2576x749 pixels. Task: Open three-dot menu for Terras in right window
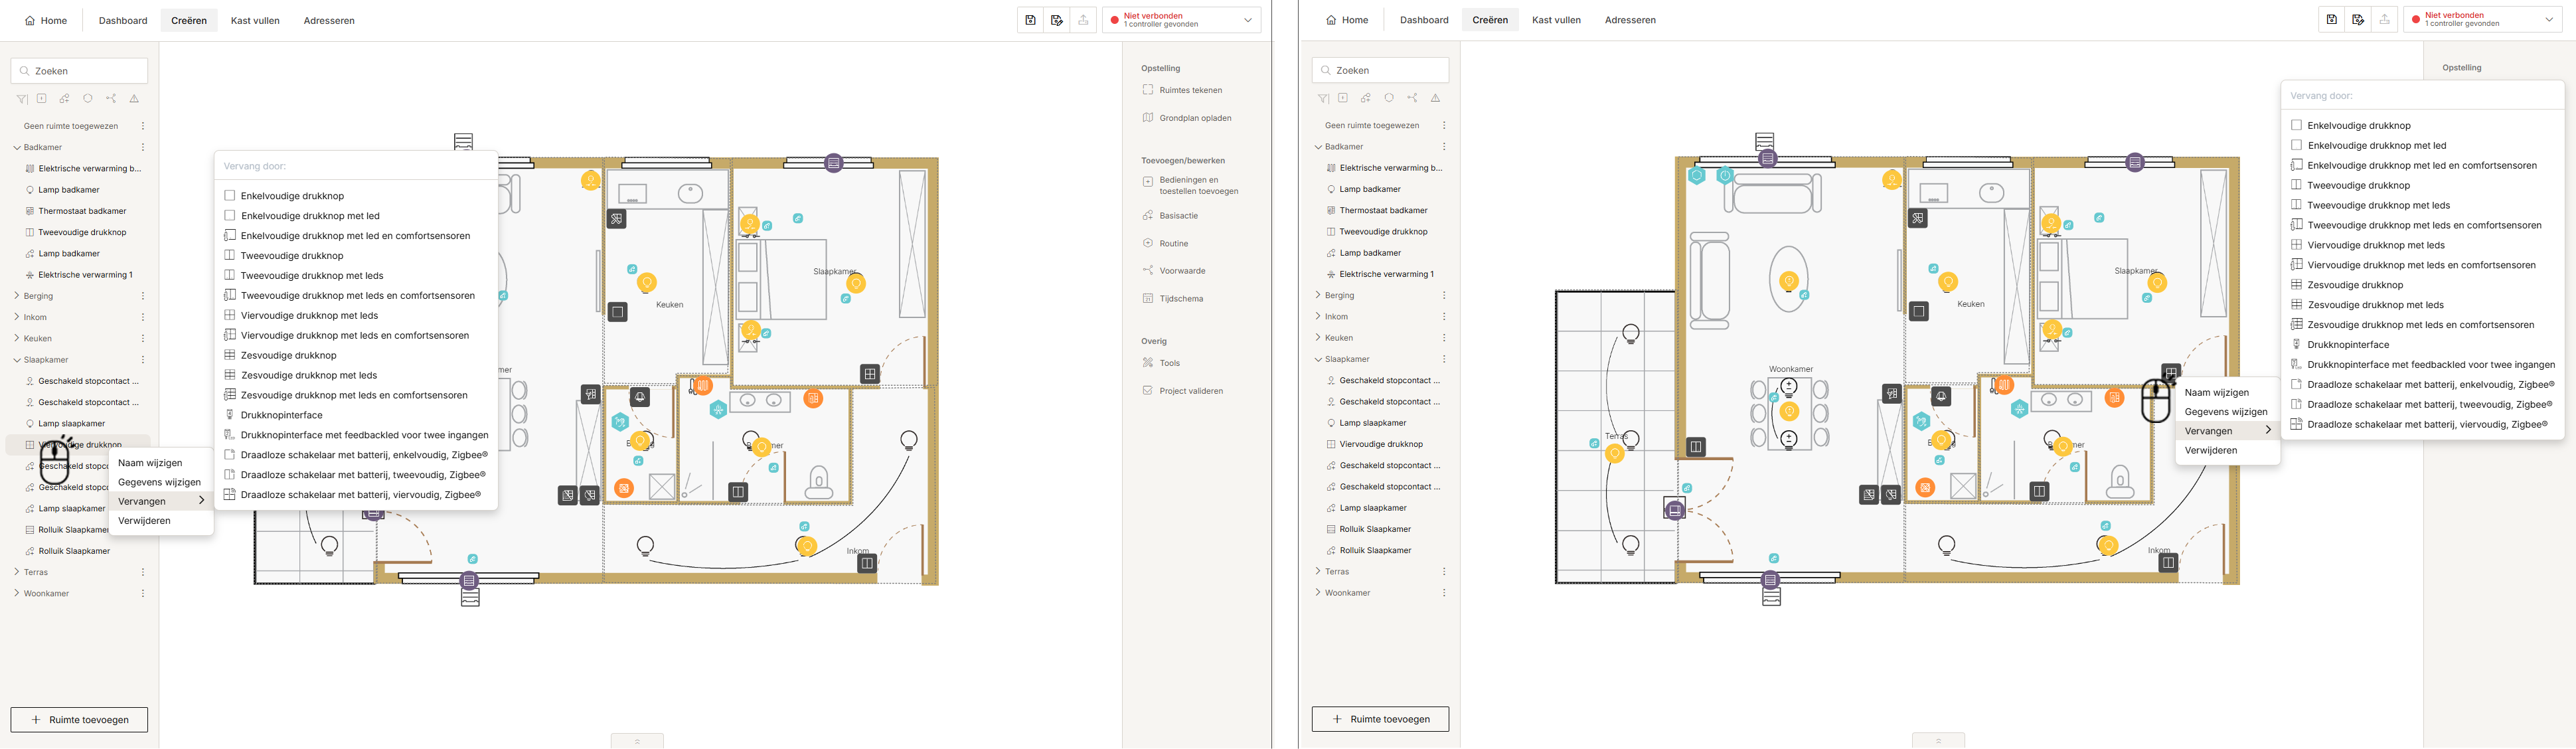1444,572
